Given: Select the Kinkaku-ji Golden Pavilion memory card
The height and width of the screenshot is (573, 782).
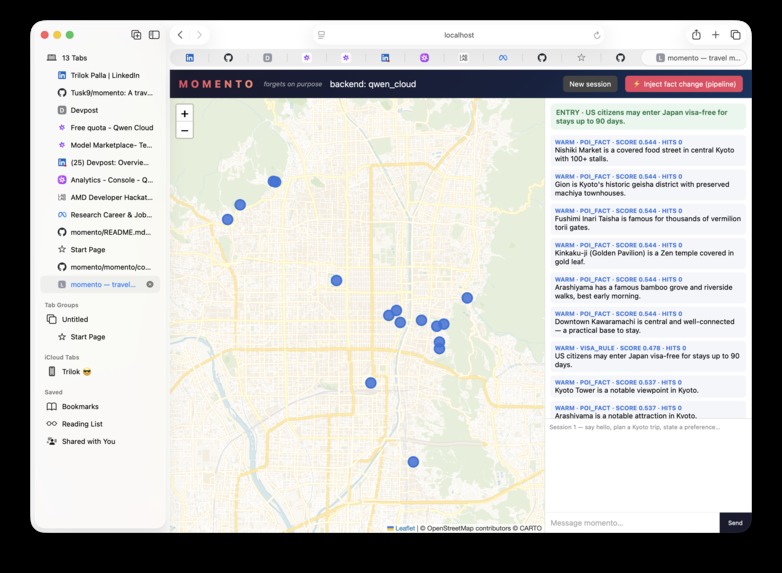Looking at the screenshot, I should [x=648, y=254].
